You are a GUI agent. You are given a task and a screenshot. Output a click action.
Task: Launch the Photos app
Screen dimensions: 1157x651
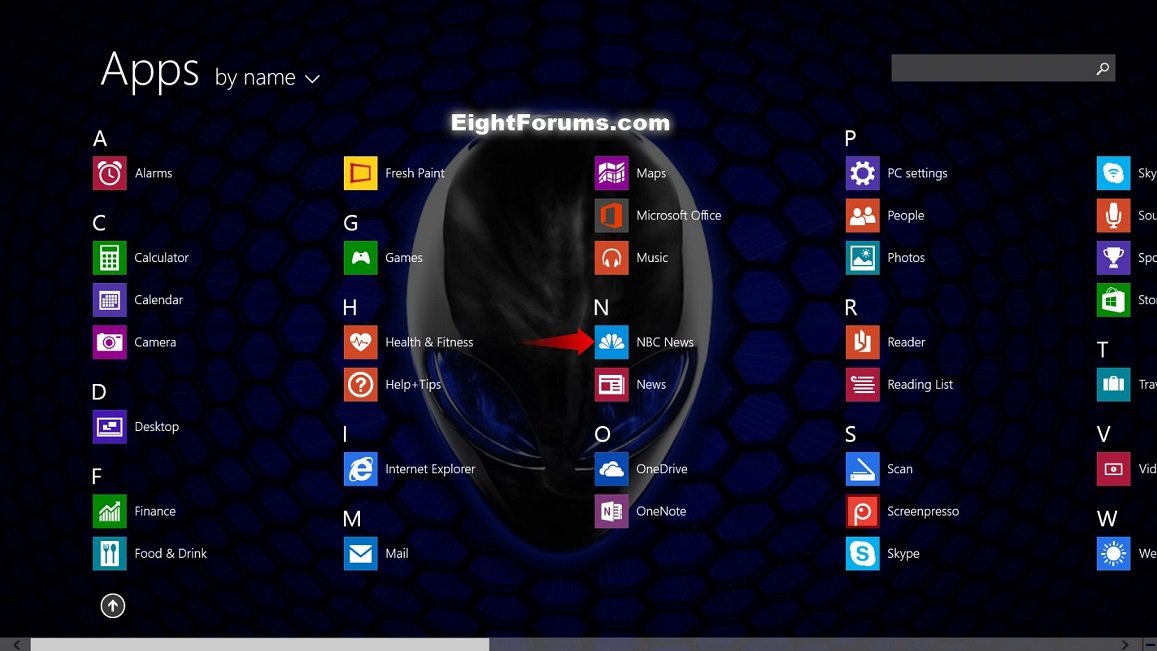click(863, 258)
